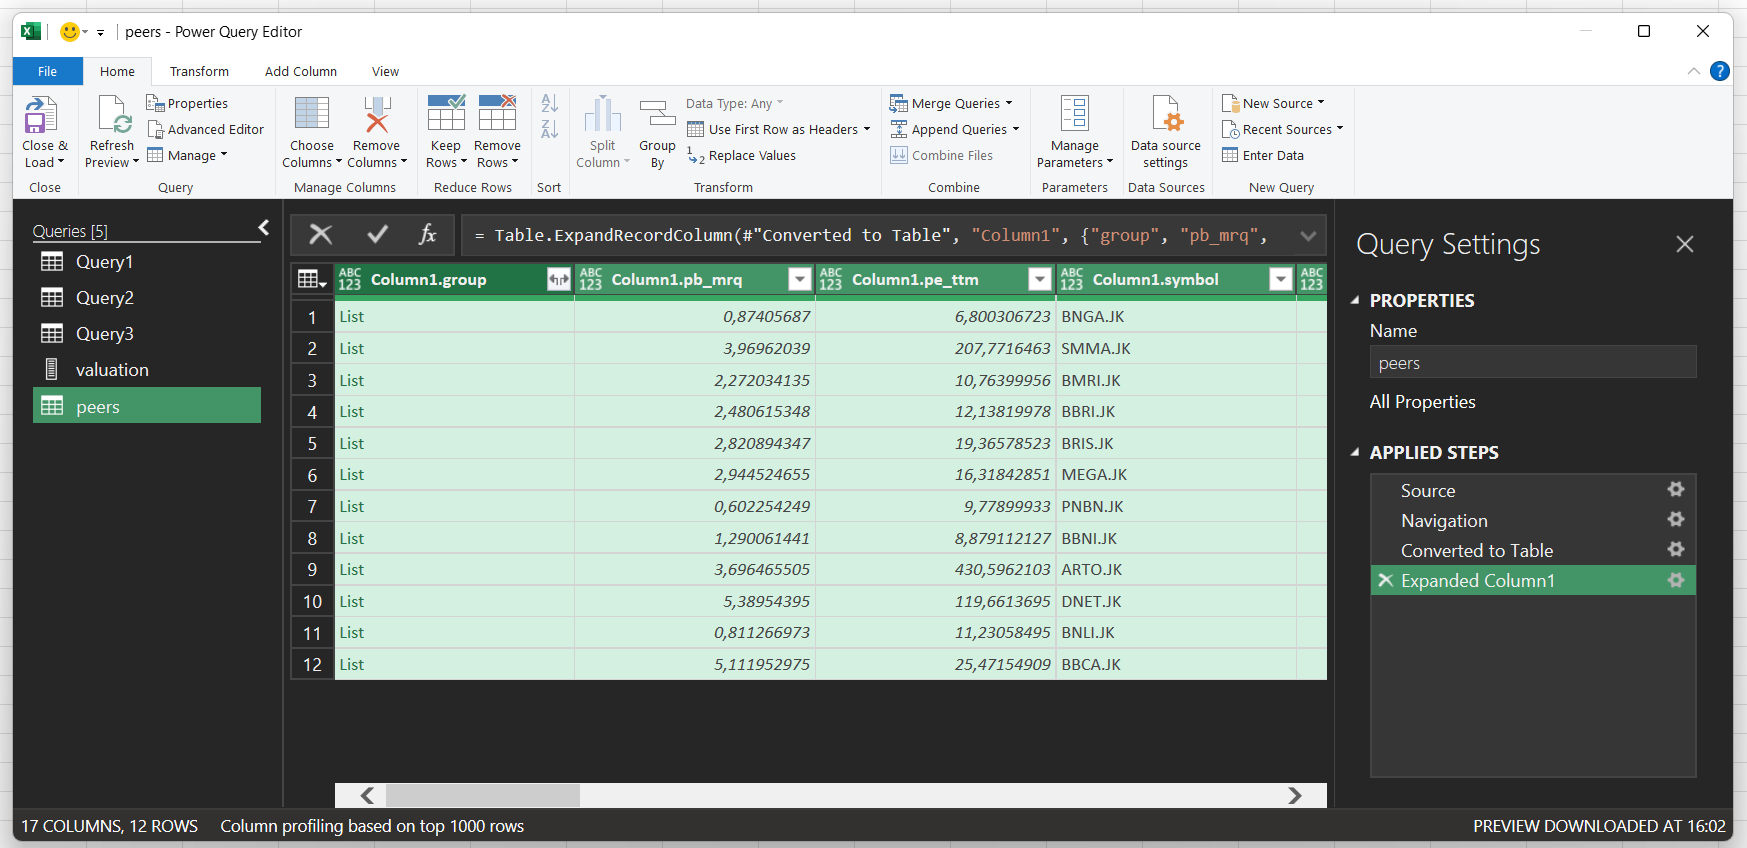The image size is (1747, 848).
Task: Open the Add Column tab
Action: click(300, 72)
